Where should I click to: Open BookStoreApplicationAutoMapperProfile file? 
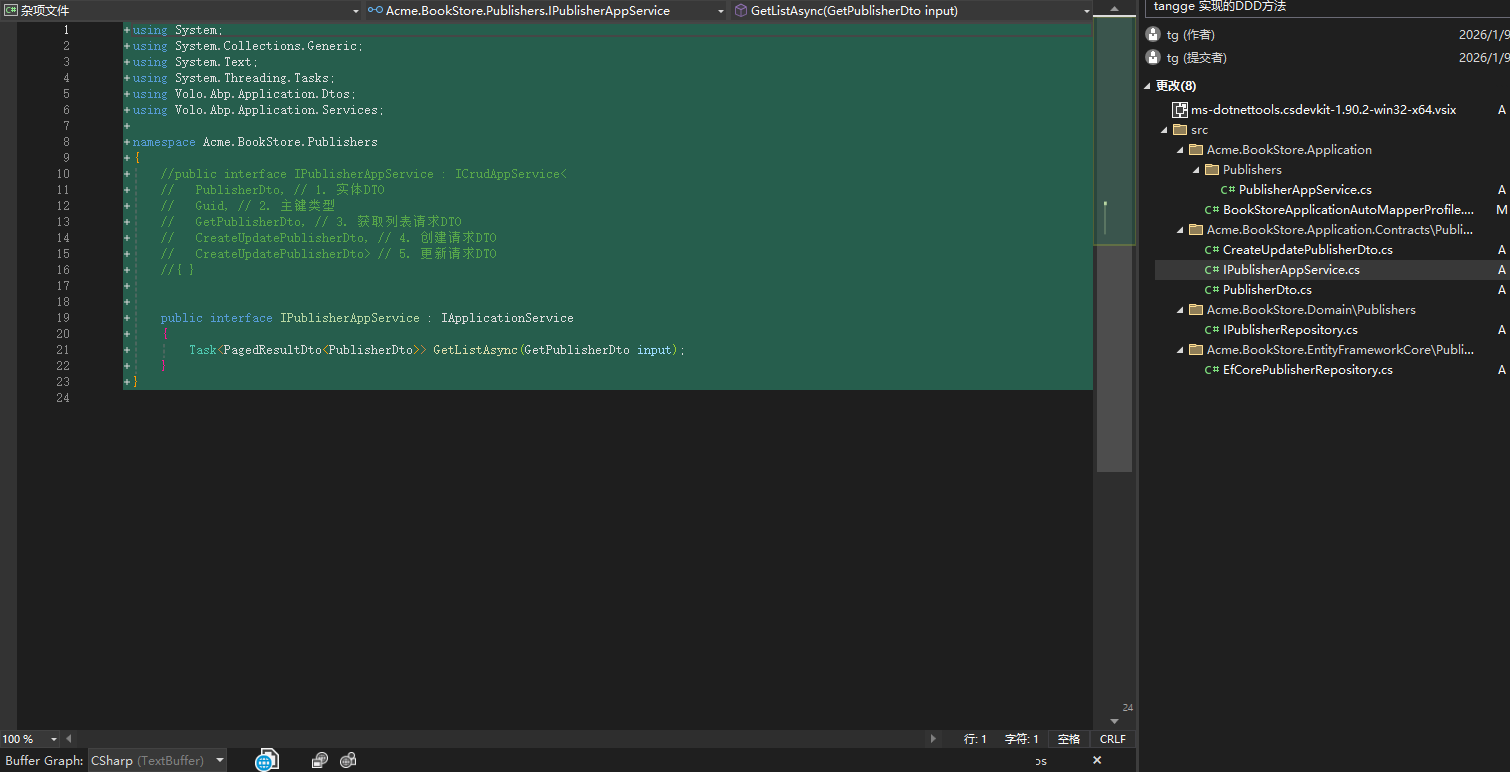tap(1348, 210)
